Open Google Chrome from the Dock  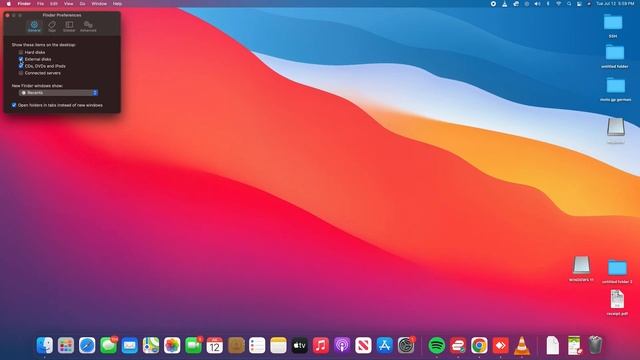pos(479,345)
